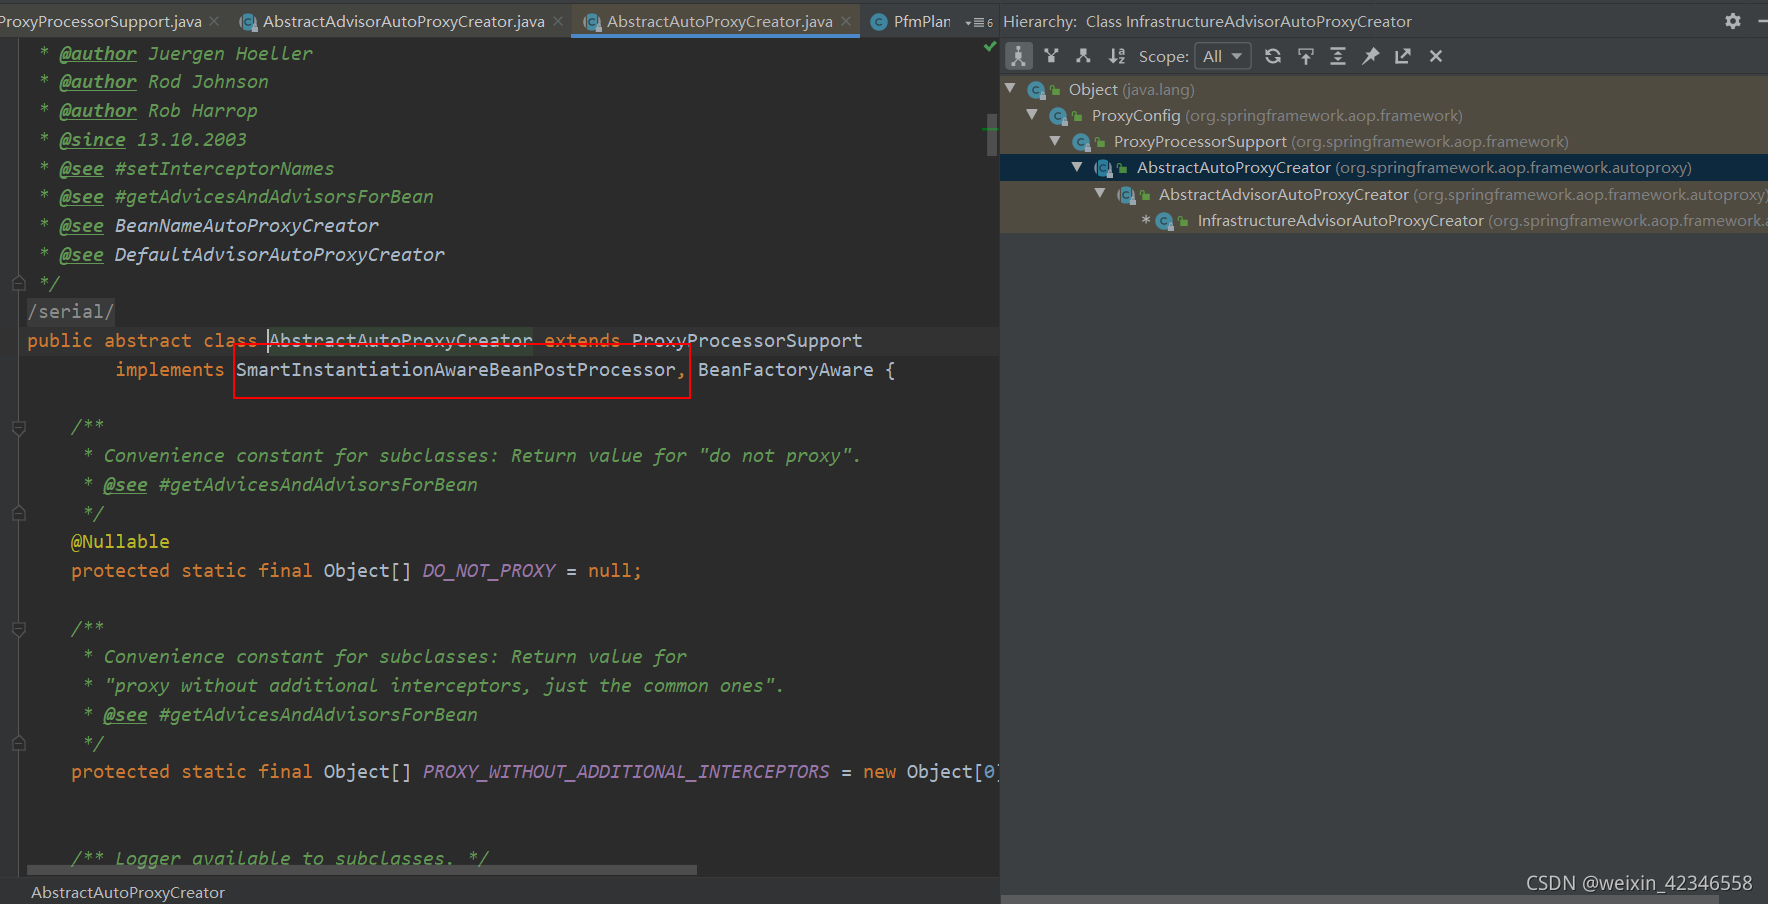
Task: Collapse ProxyProcessorSupport tree node
Action: pyautogui.click(x=1055, y=141)
